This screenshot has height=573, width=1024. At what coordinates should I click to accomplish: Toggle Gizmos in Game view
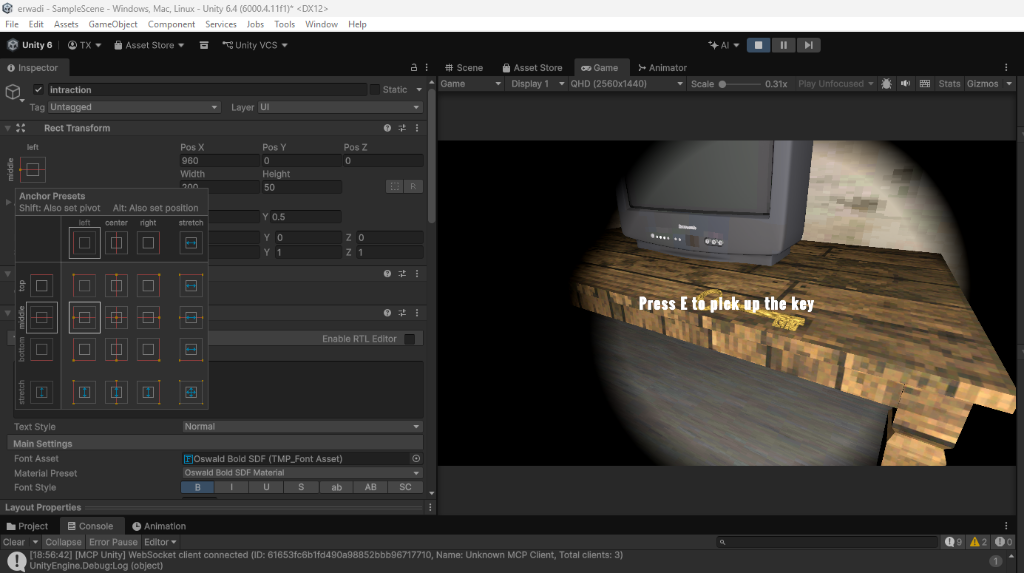pyautogui.click(x=982, y=84)
